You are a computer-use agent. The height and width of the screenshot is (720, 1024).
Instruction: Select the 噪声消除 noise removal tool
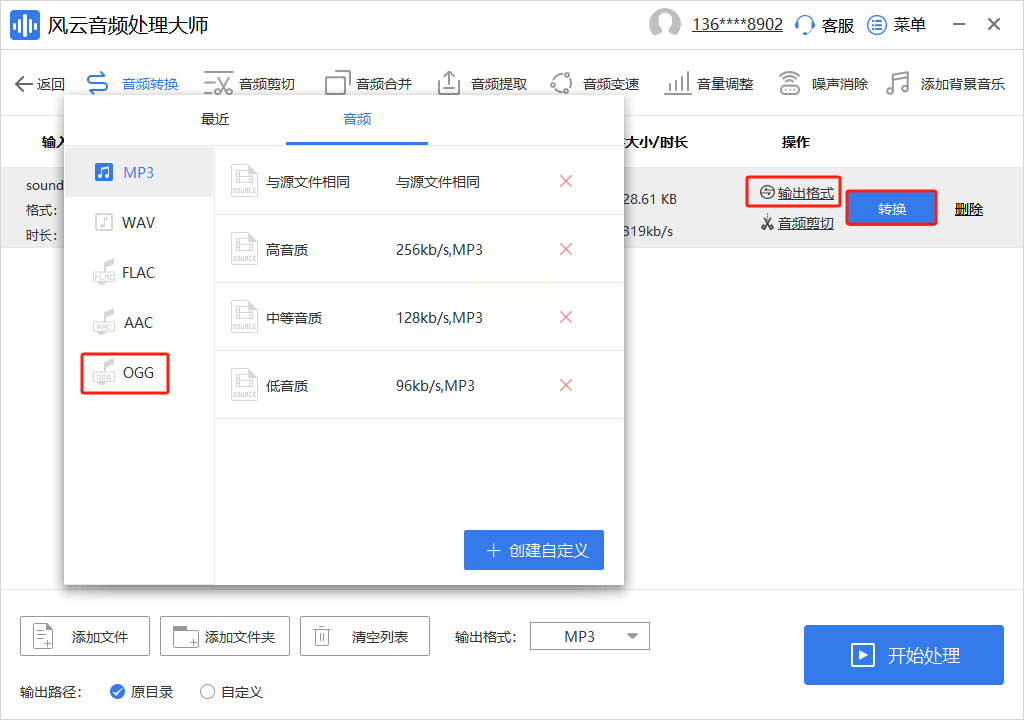(823, 84)
